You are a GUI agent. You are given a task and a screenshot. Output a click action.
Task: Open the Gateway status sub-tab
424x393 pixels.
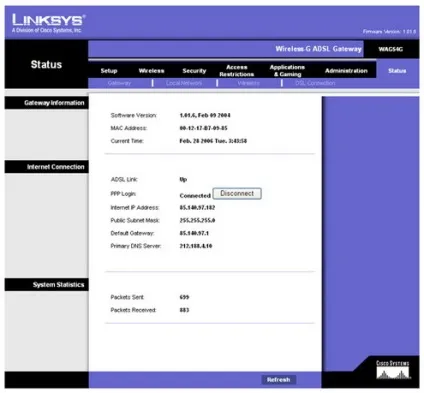point(119,83)
